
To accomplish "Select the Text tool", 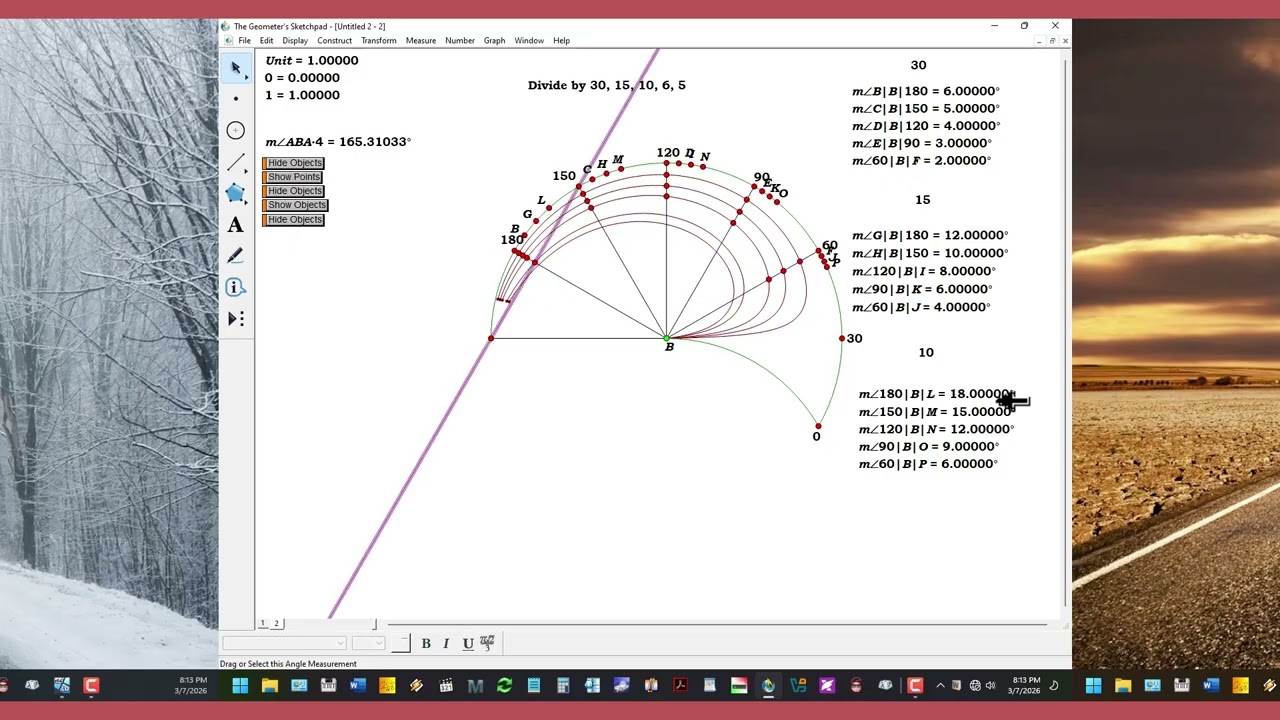I will click(x=236, y=225).
